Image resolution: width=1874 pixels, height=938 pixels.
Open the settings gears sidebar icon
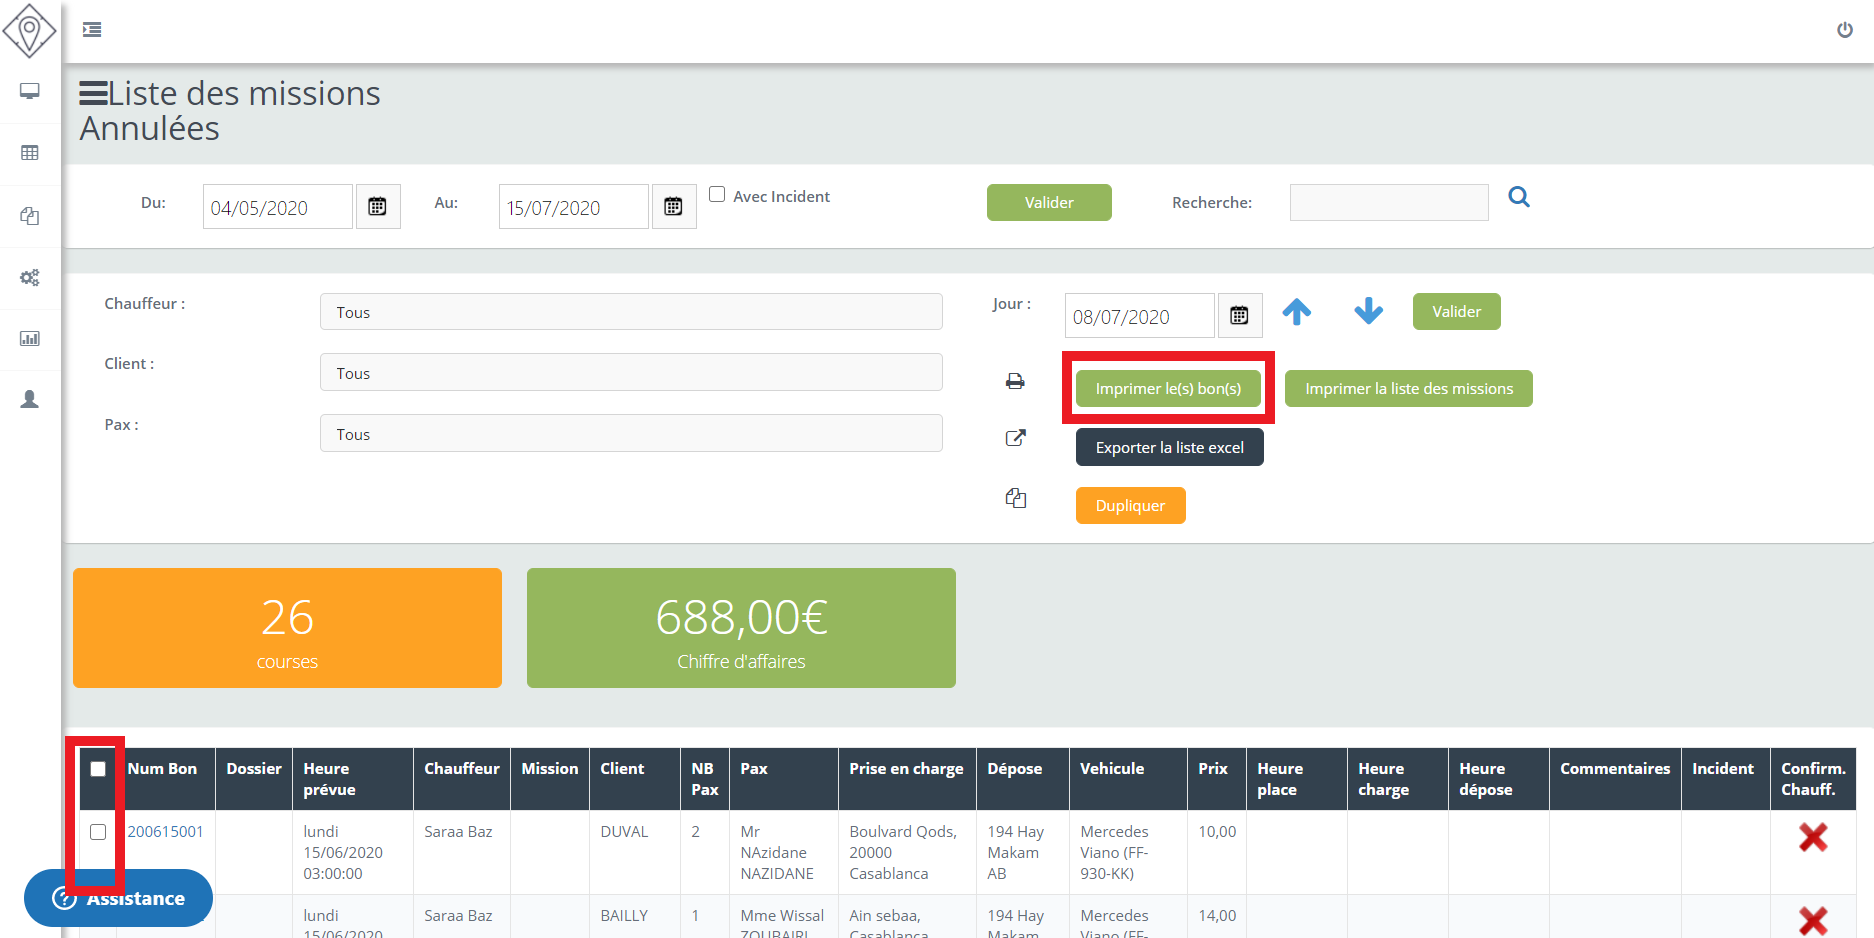[30, 277]
